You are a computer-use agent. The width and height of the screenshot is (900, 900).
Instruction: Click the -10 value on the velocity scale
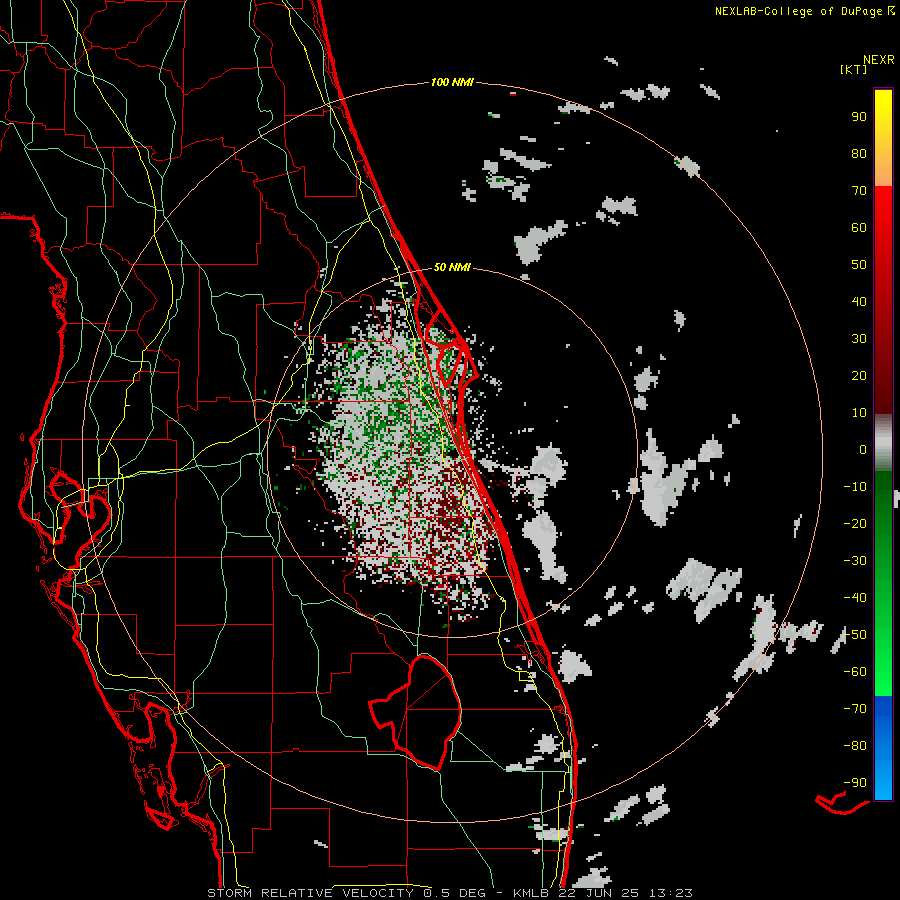(x=855, y=487)
